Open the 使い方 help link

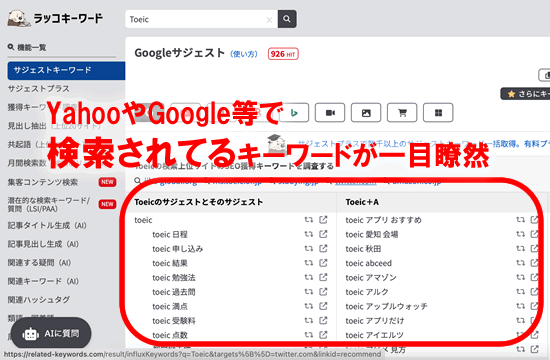coord(244,54)
